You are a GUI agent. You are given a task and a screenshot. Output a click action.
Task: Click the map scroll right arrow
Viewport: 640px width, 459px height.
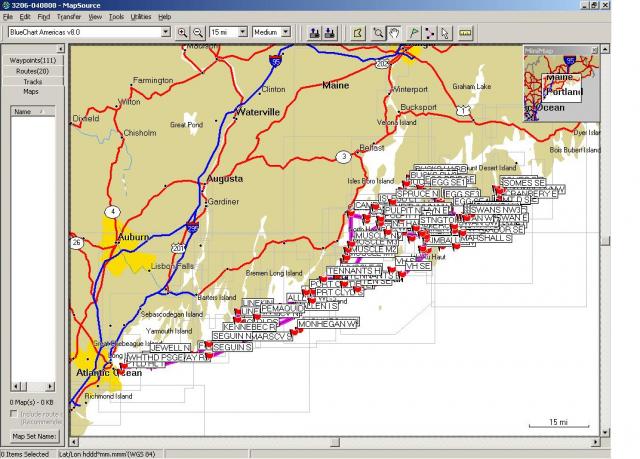[x=596, y=442]
